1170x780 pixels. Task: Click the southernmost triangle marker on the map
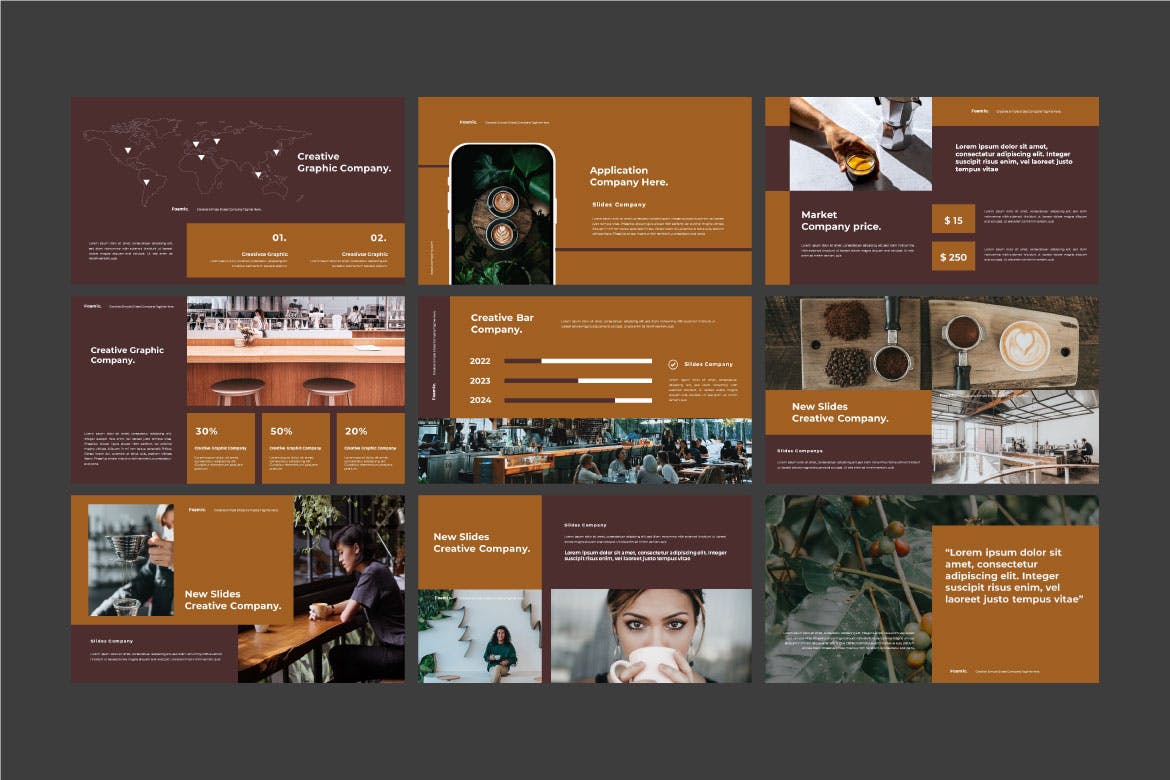[x=146, y=182]
